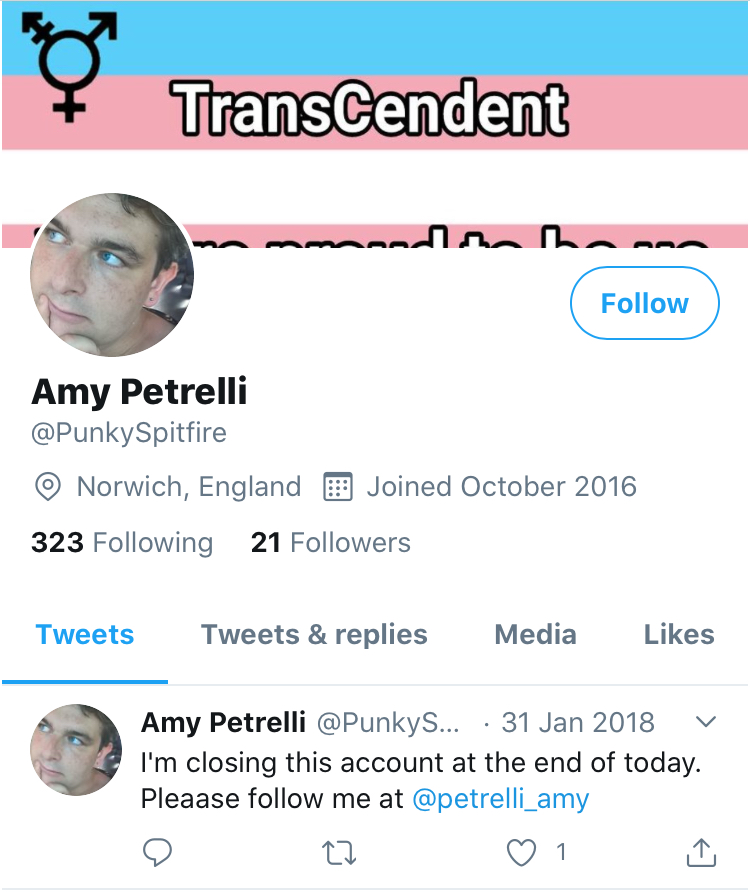Open the @petrelli_amy mention link
Screen dimensions: 750x892
pyautogui.click(x=500, y=799)
